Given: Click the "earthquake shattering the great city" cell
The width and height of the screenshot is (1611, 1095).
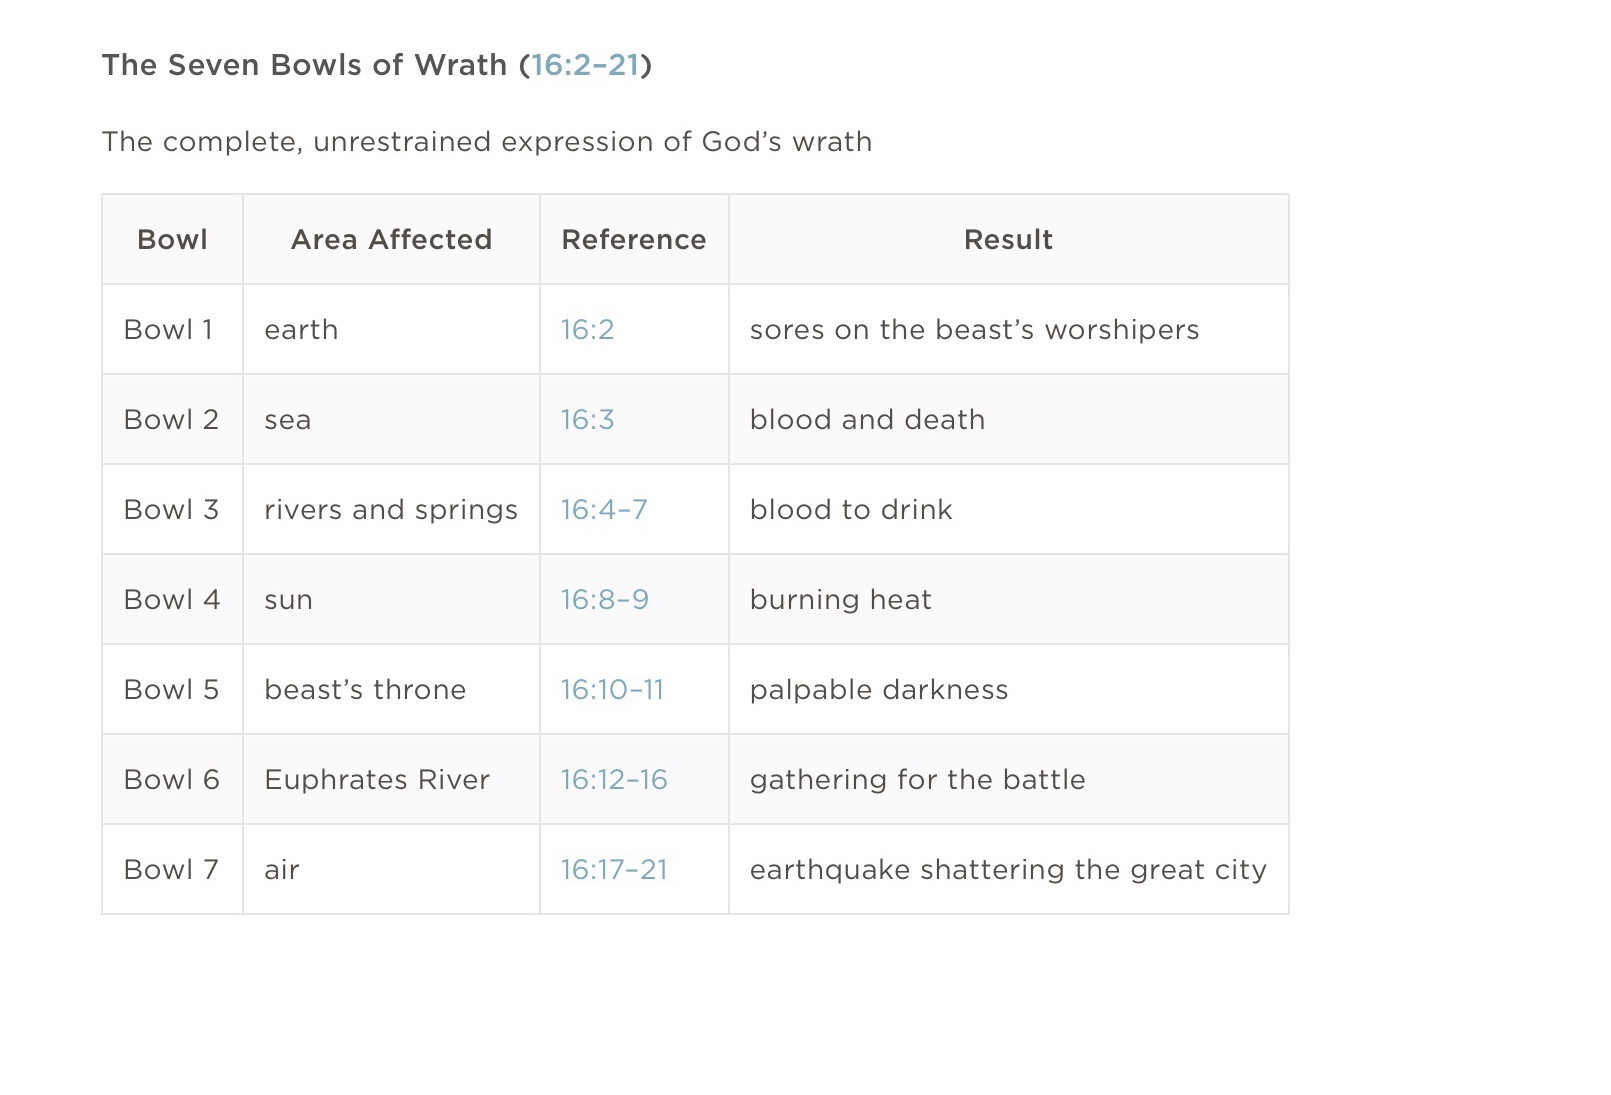Looking at the screenshot, I should click(1008, 870).
